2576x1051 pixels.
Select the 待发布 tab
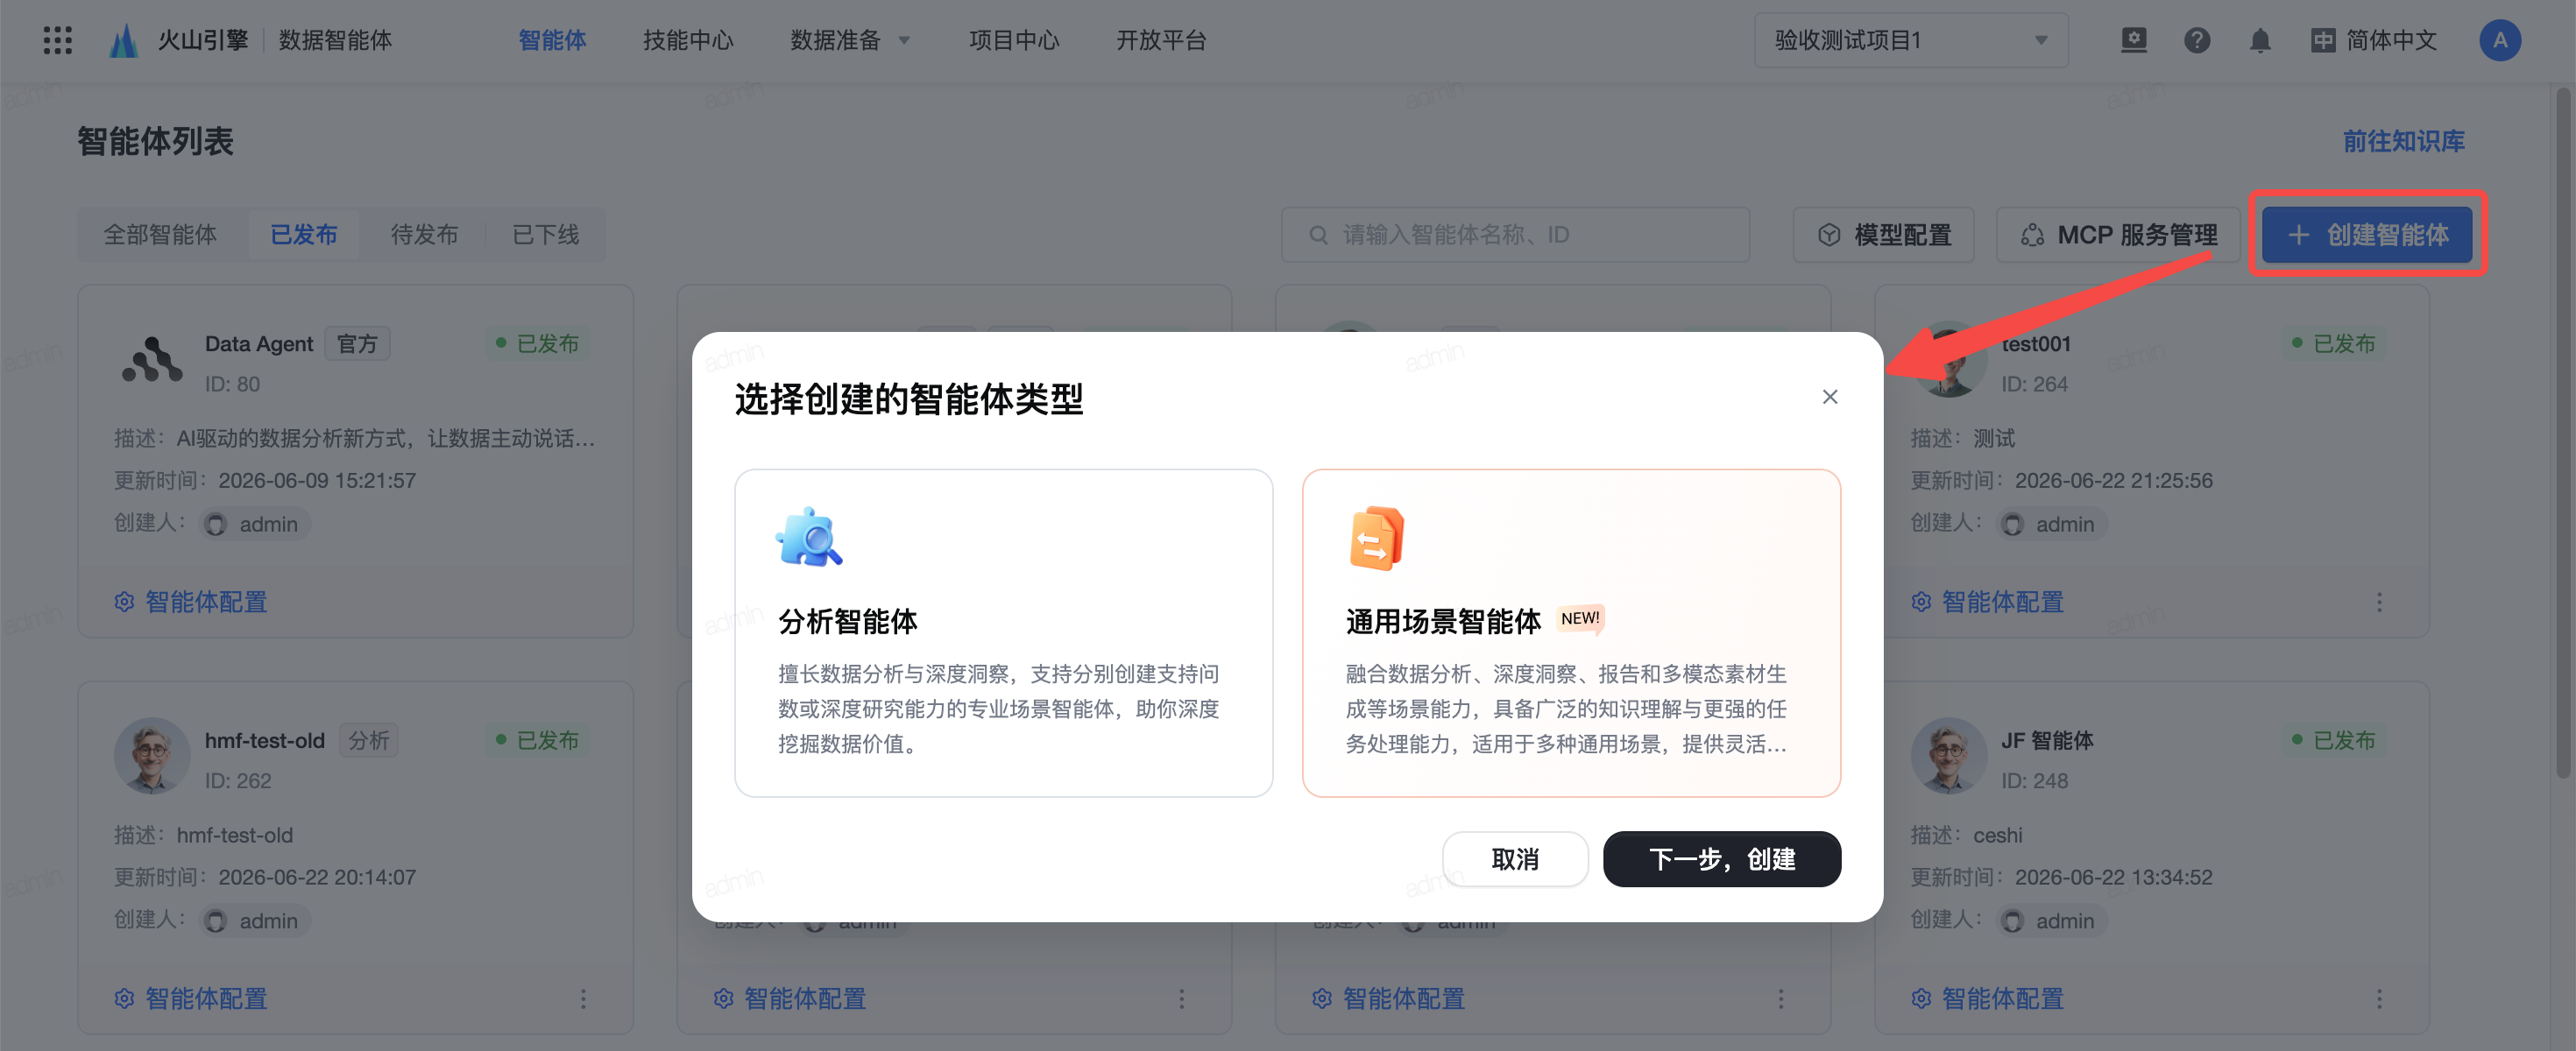[x=424, y=234]
